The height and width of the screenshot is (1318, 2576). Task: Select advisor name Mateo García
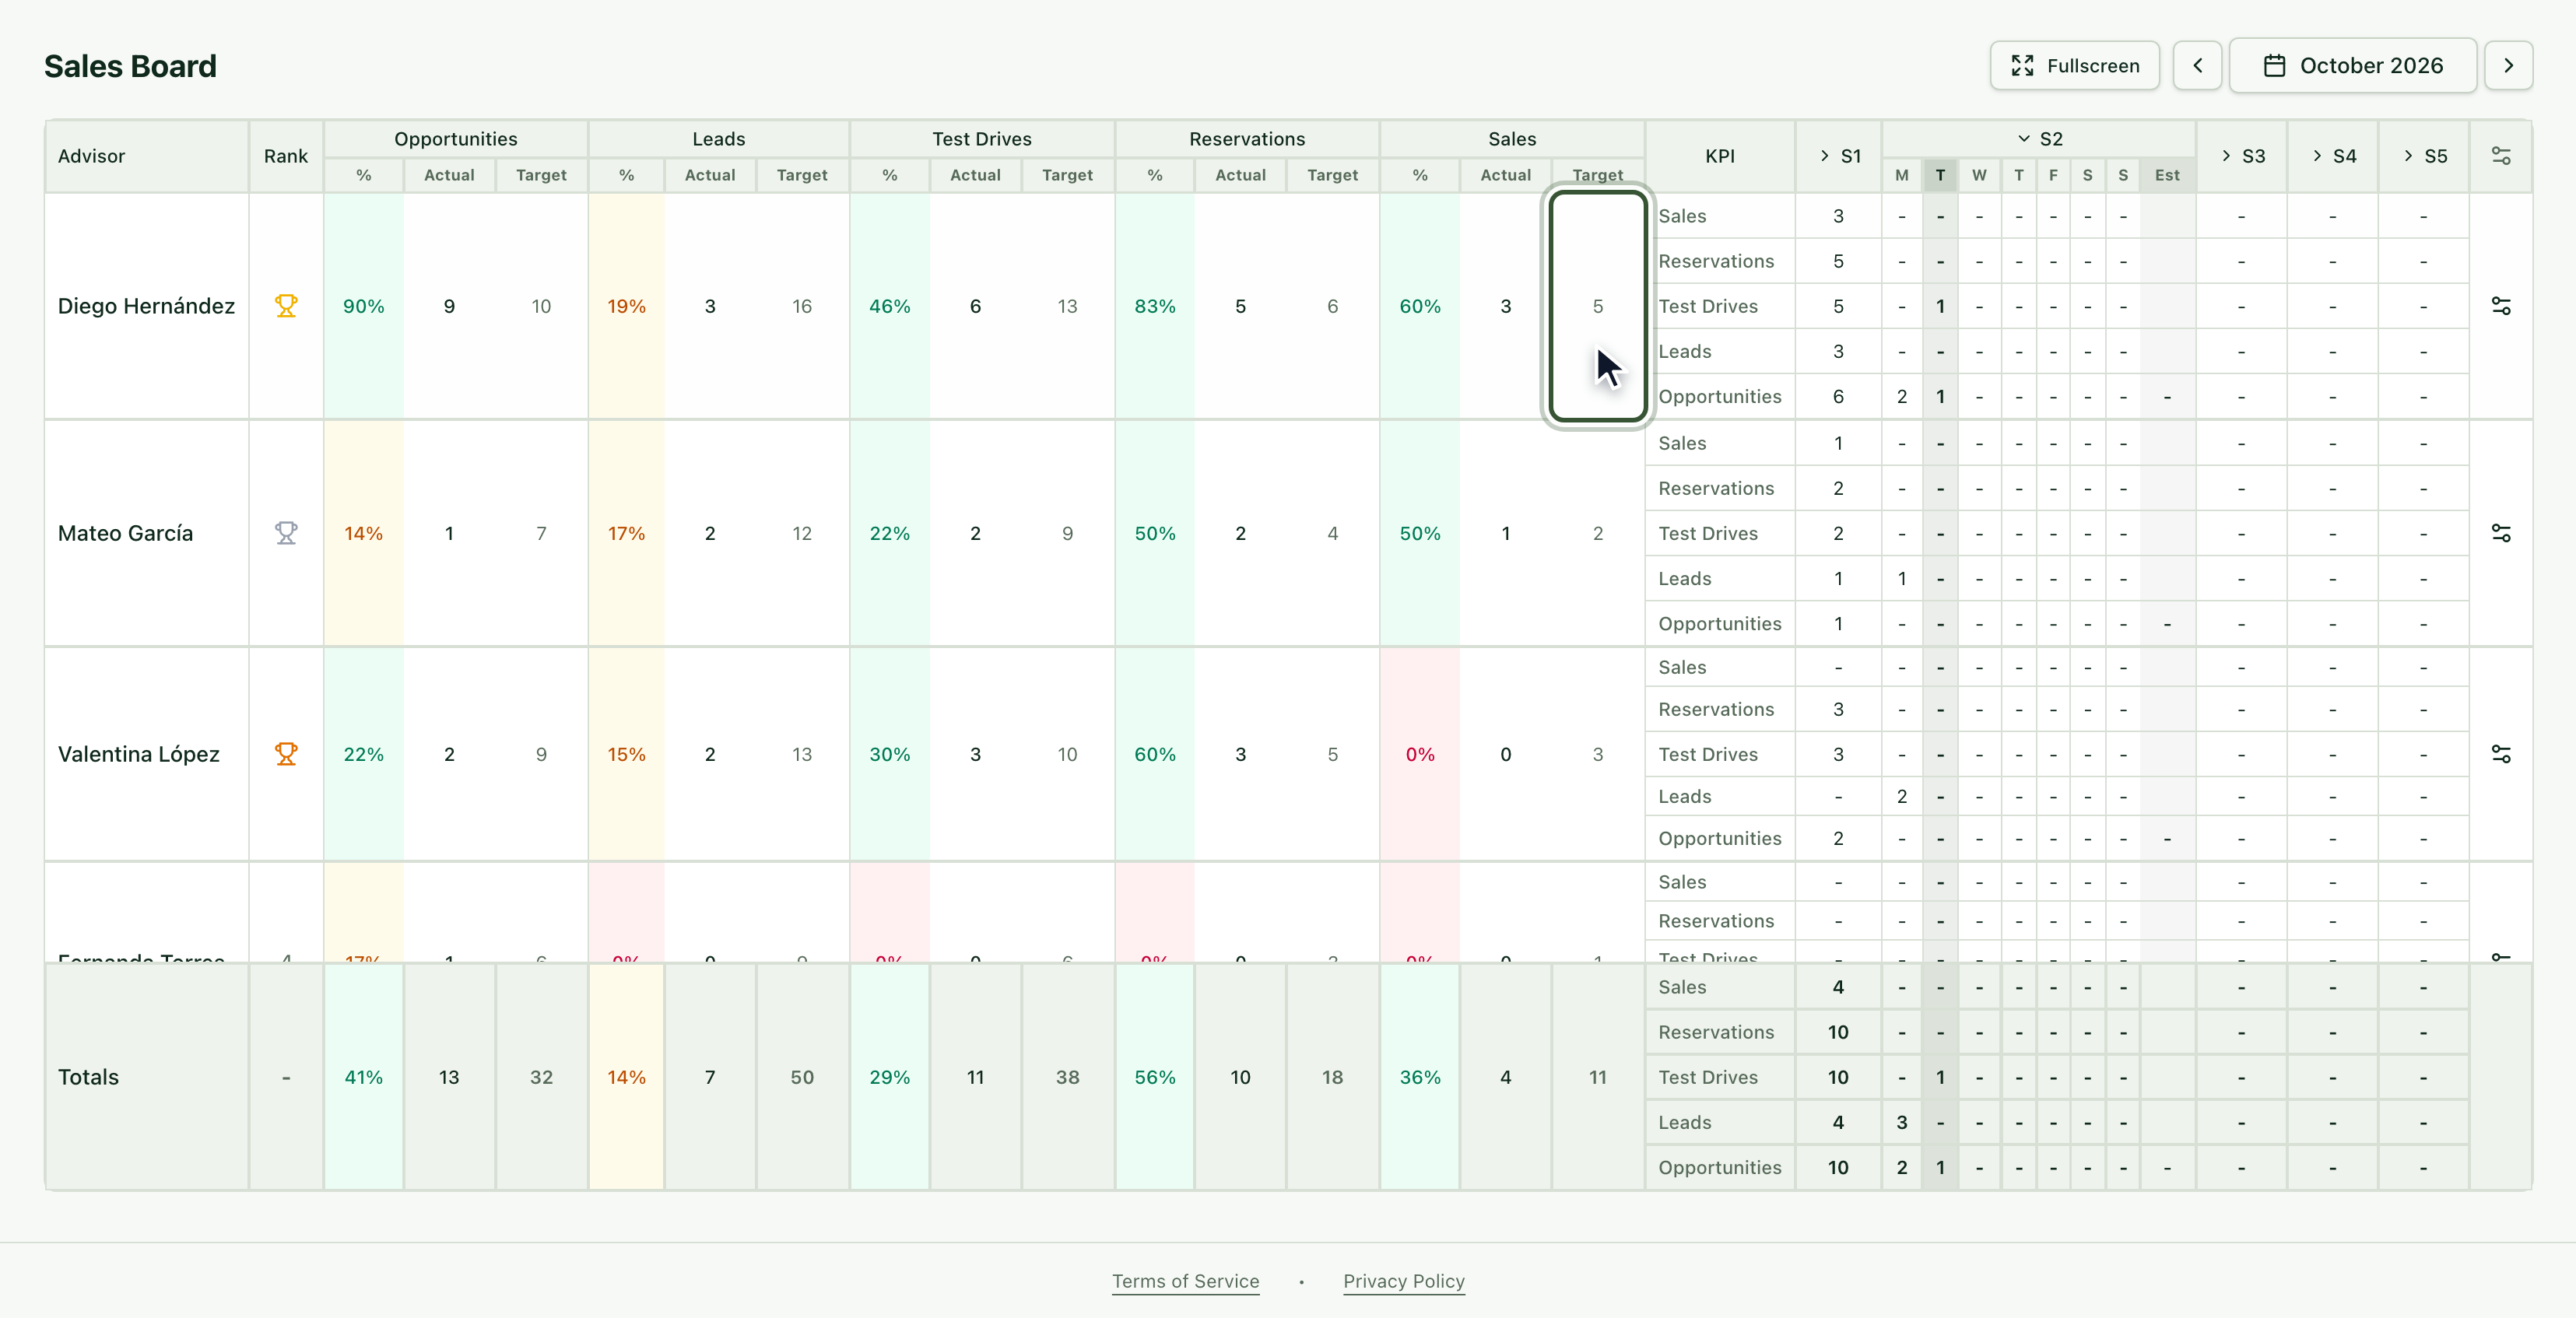pos(125,533)
